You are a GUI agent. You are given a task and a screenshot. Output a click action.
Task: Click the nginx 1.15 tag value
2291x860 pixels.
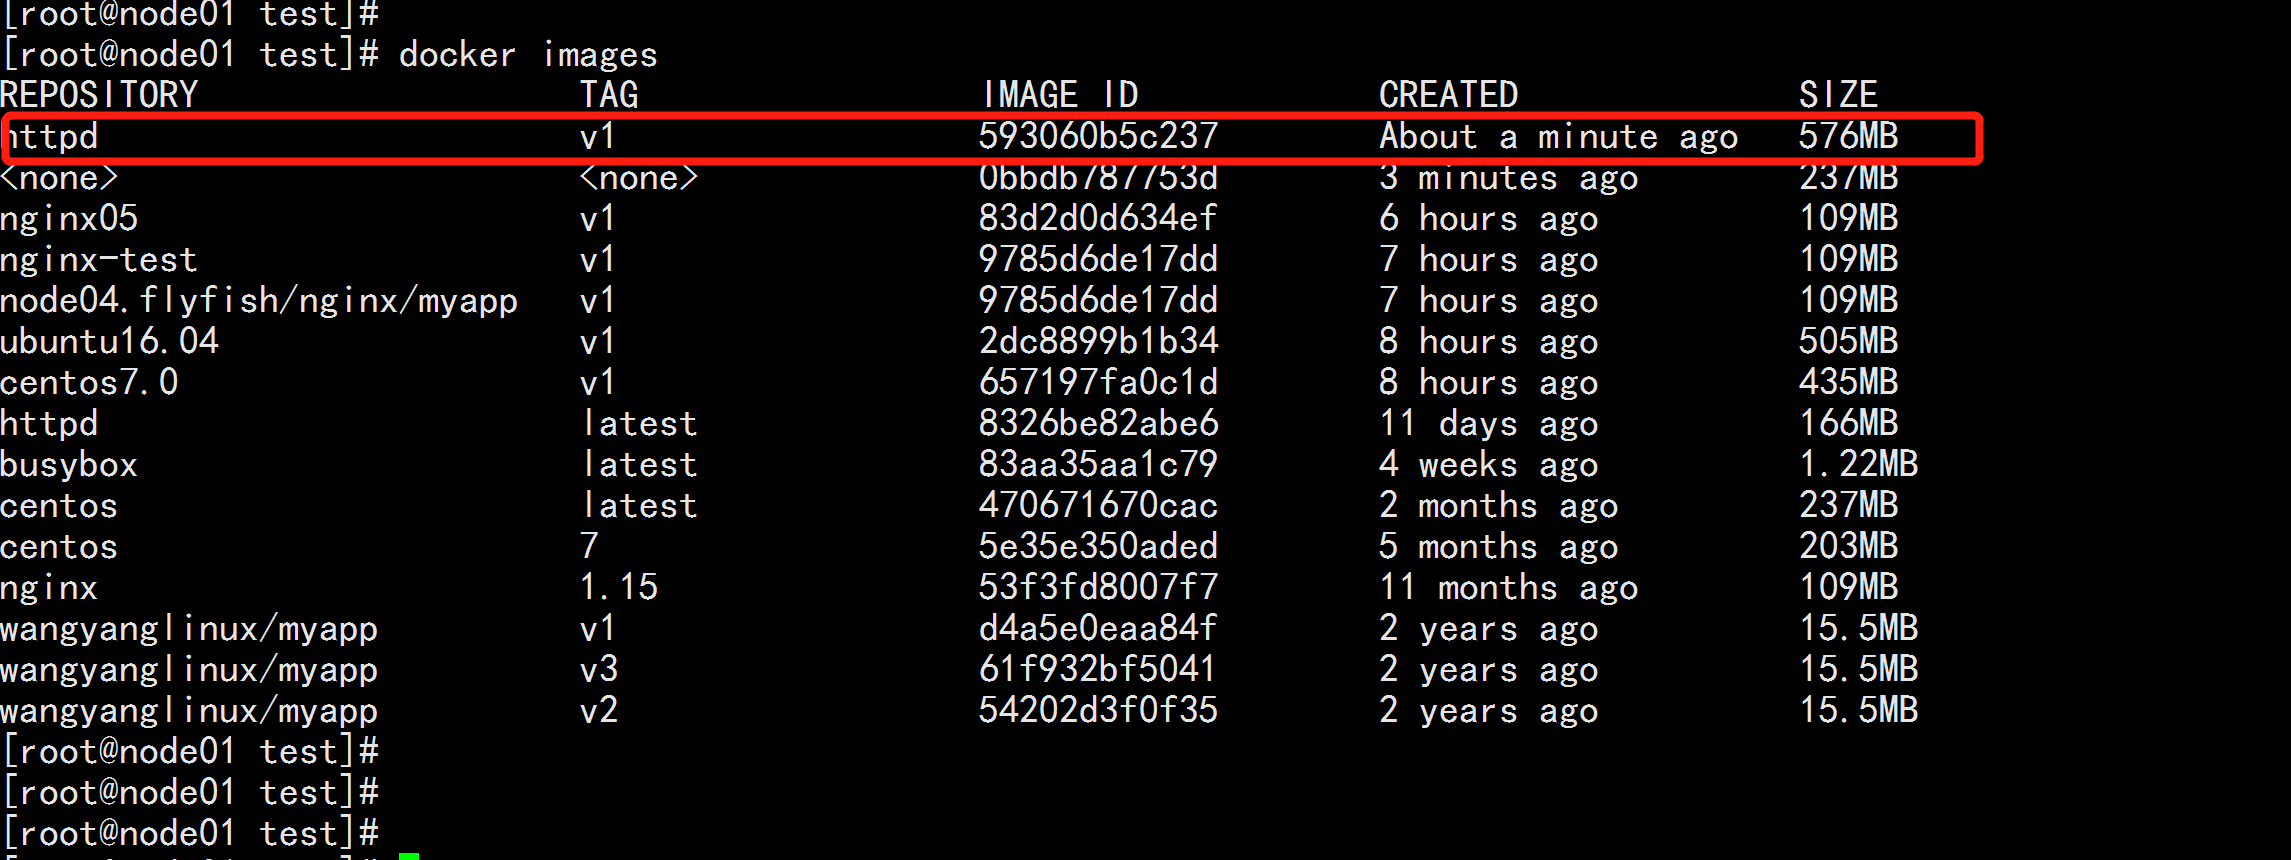(x=619, y=587)
